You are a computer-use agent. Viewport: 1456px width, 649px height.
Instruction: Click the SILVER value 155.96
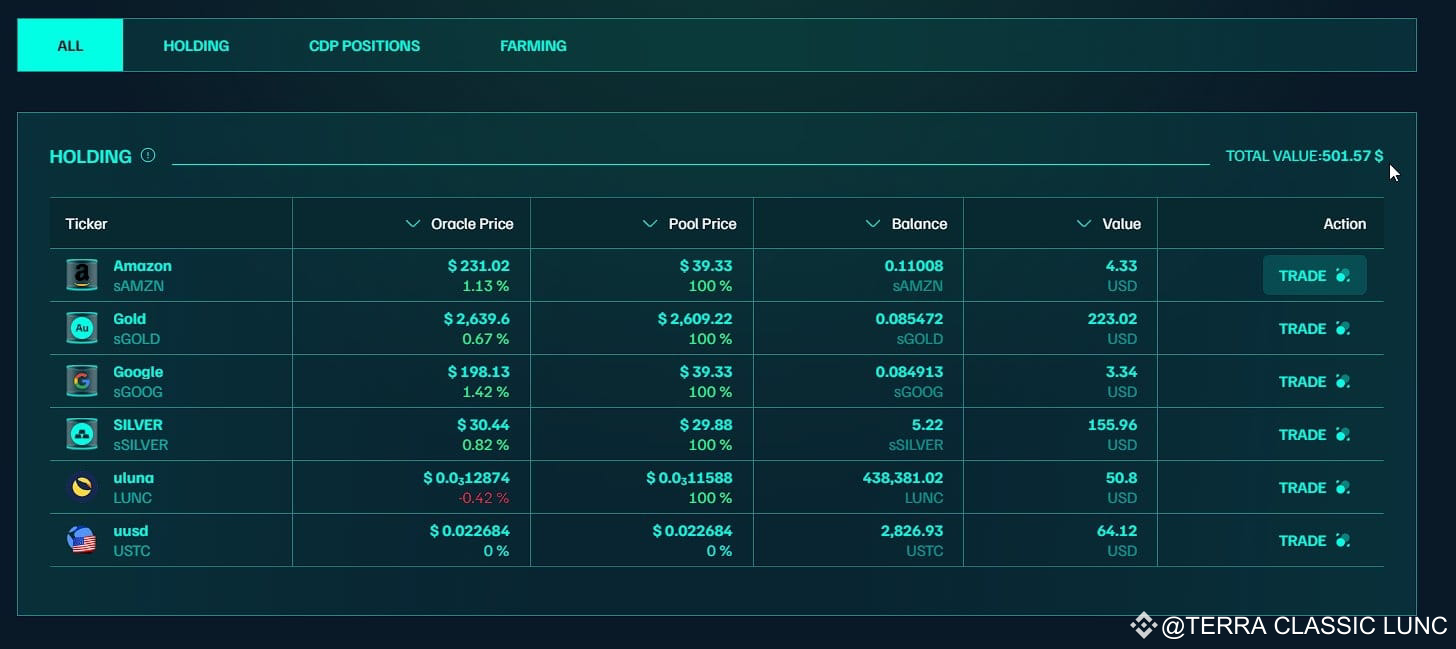coord(1112,425)
